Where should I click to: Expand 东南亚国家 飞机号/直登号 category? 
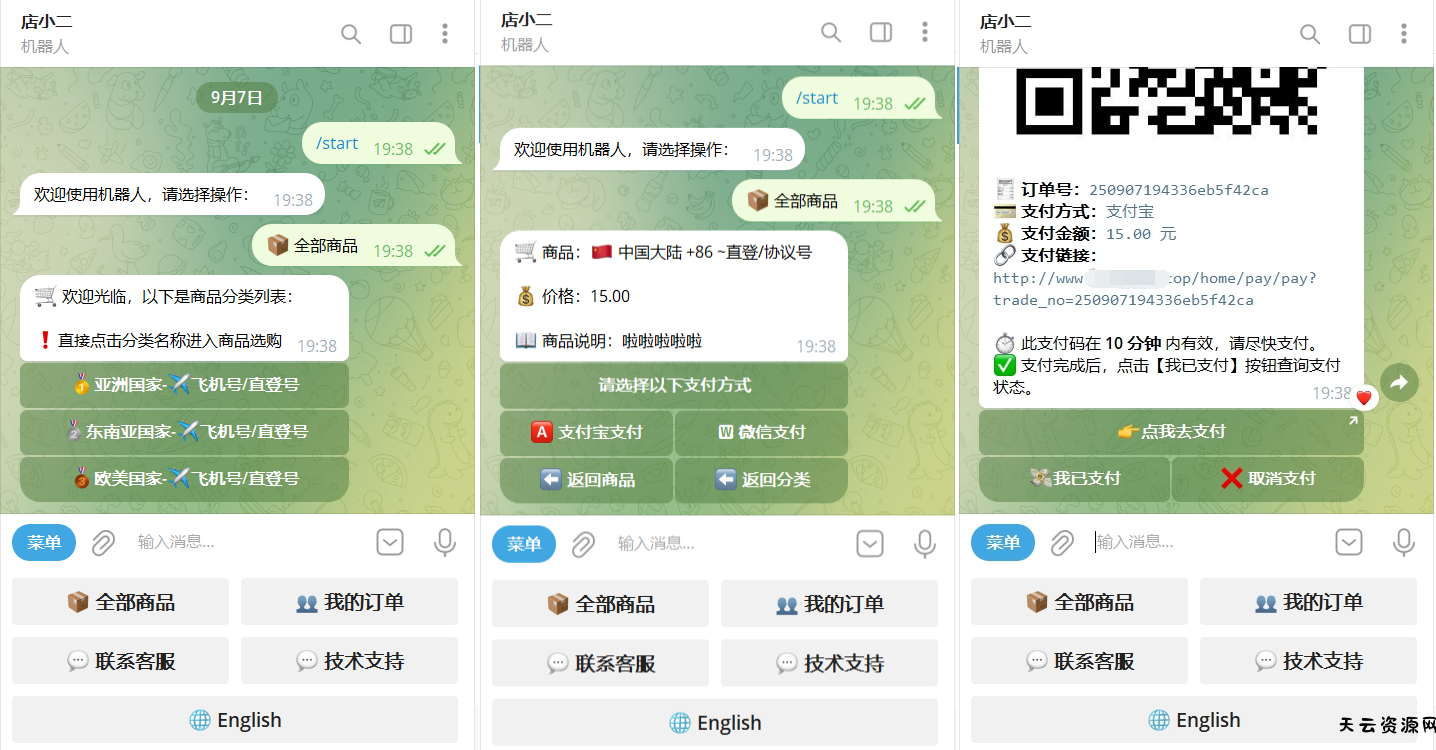(x=183, y=432)
